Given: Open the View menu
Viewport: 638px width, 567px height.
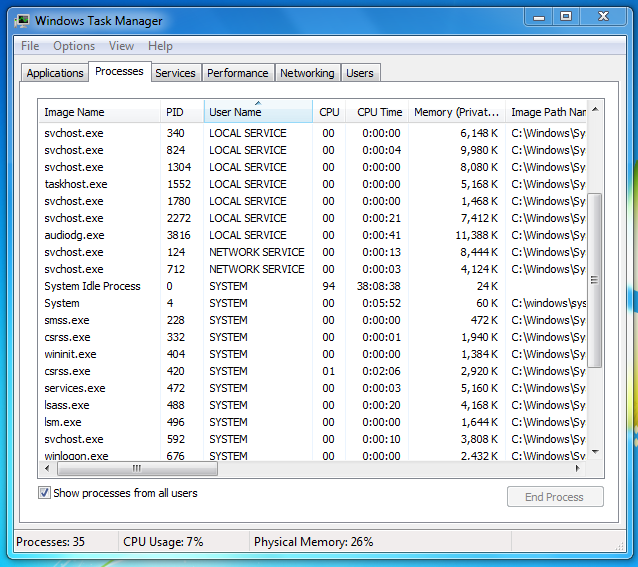Looking at the screenshot, I should [121, 46].
